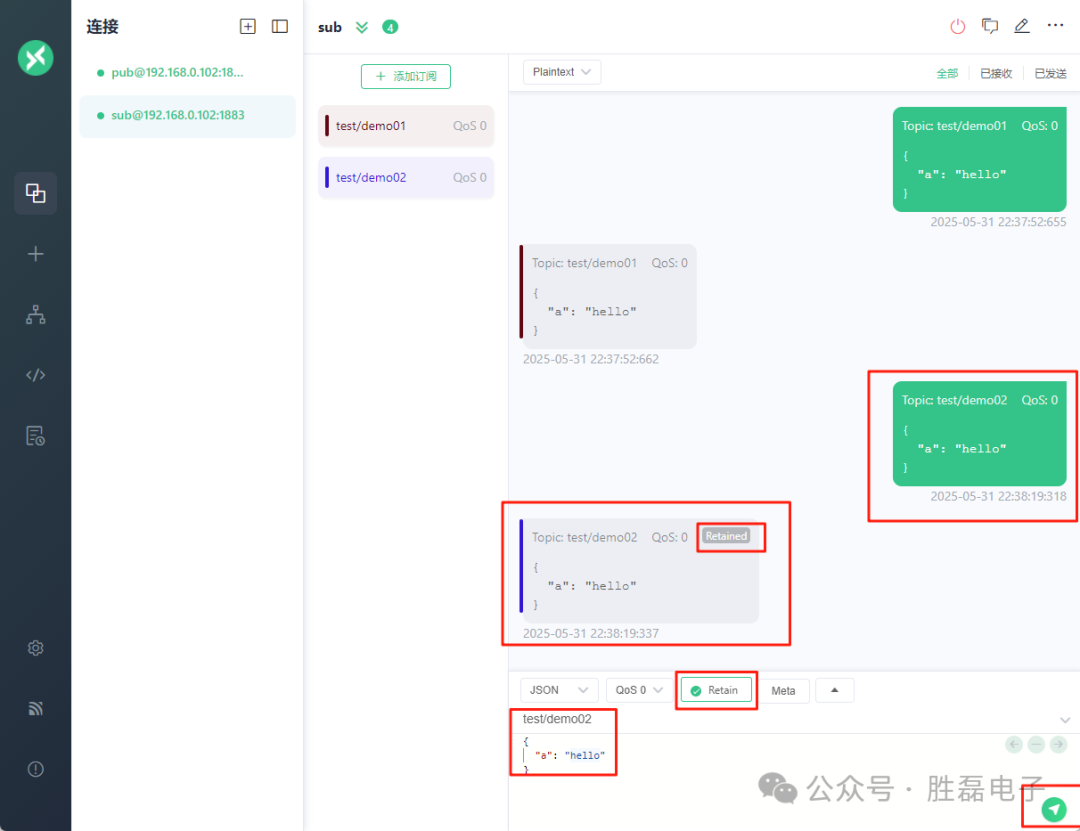Image resolution: width=1080 pixels, height=831 pixels.
Task: Click the 添加订阅 add subscription button
Action: coord(406,76)
